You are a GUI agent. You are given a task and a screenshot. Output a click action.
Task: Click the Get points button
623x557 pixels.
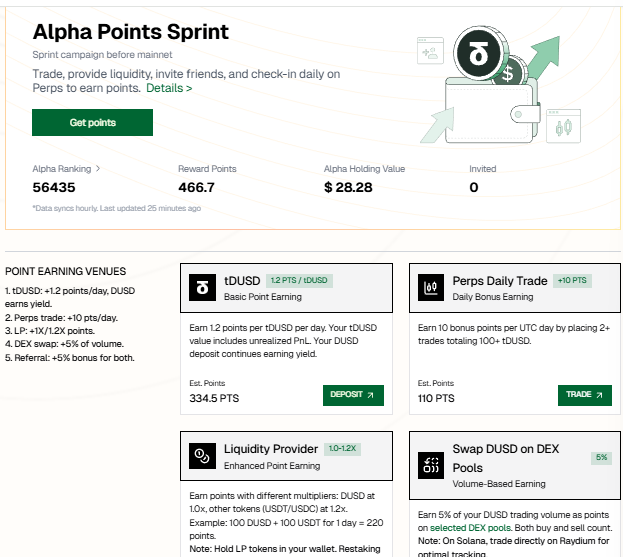pyautogui.click(x=92, y=122)
